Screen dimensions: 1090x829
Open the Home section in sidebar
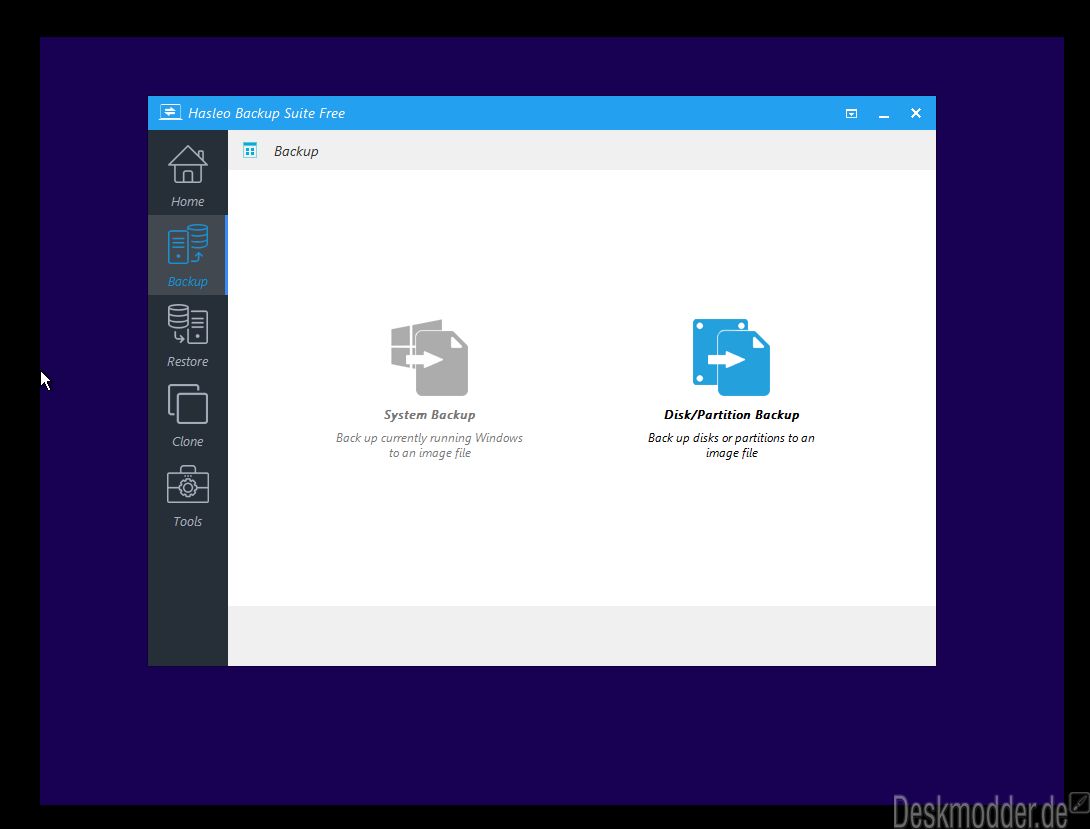(188, 176)
